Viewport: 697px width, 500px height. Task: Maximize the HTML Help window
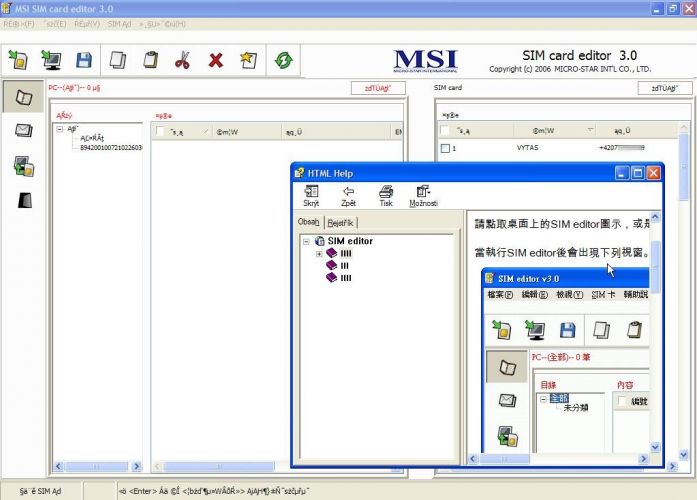637,173
